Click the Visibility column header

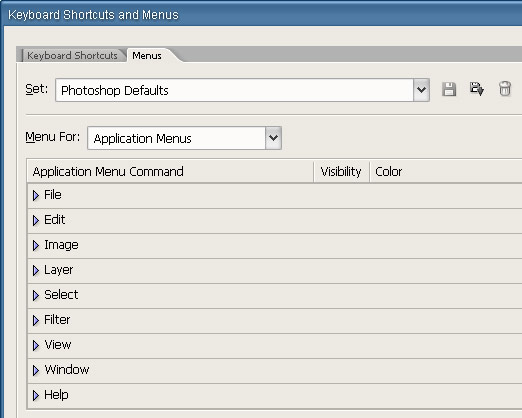tap(341, 172)
